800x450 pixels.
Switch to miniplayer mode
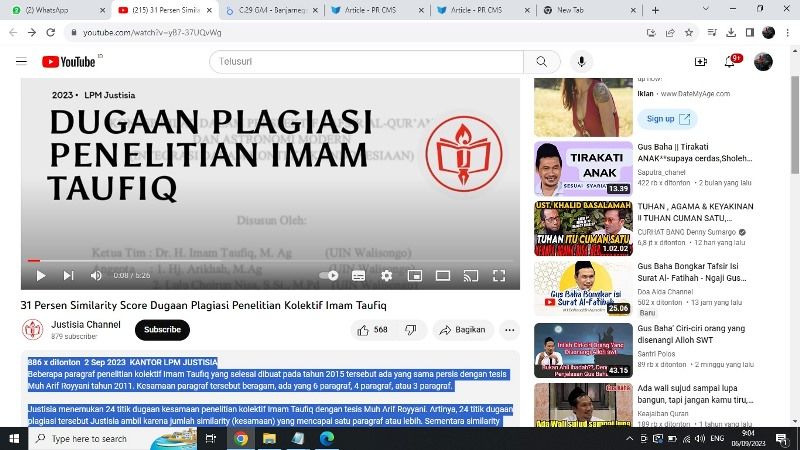(x=415, y=276)
